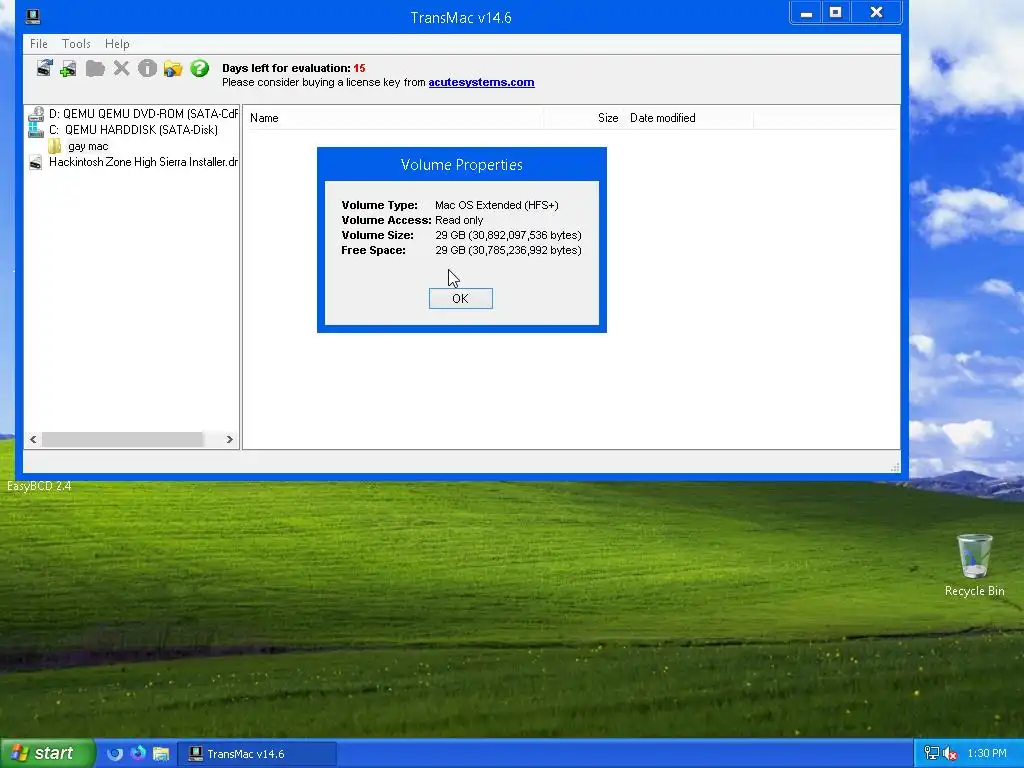This screenshot has width=1024, height=768.
Task: Click the Hackintosh disk image icon
Action: click(x=36, y=163)
